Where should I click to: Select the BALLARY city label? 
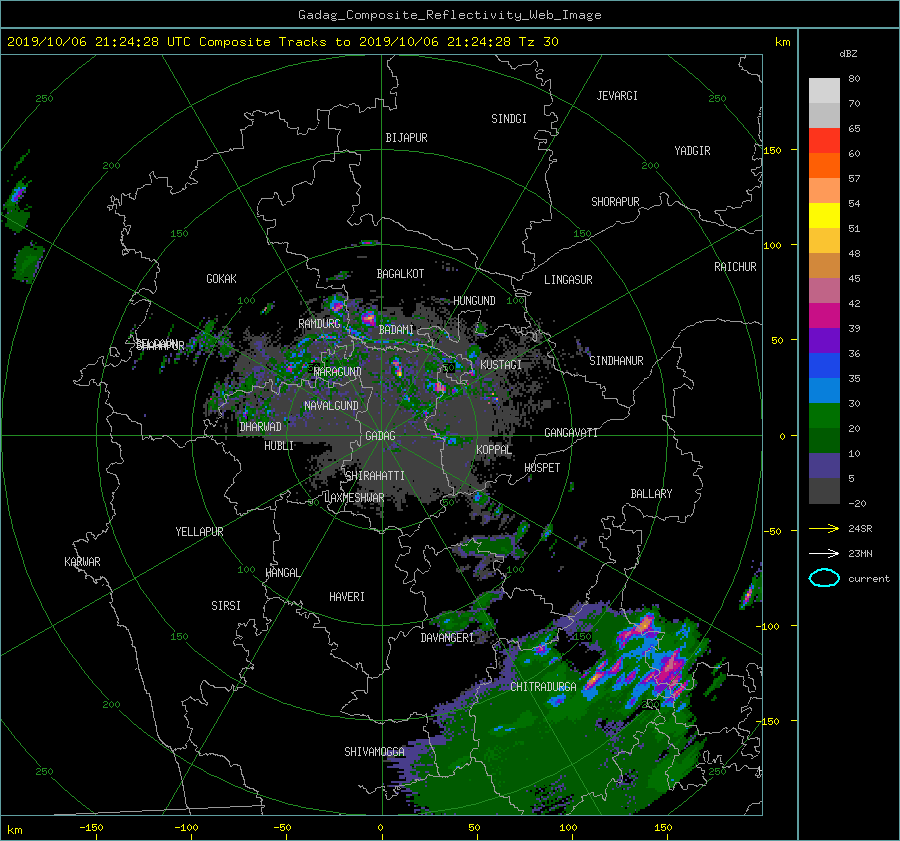[x=651, y=494]
